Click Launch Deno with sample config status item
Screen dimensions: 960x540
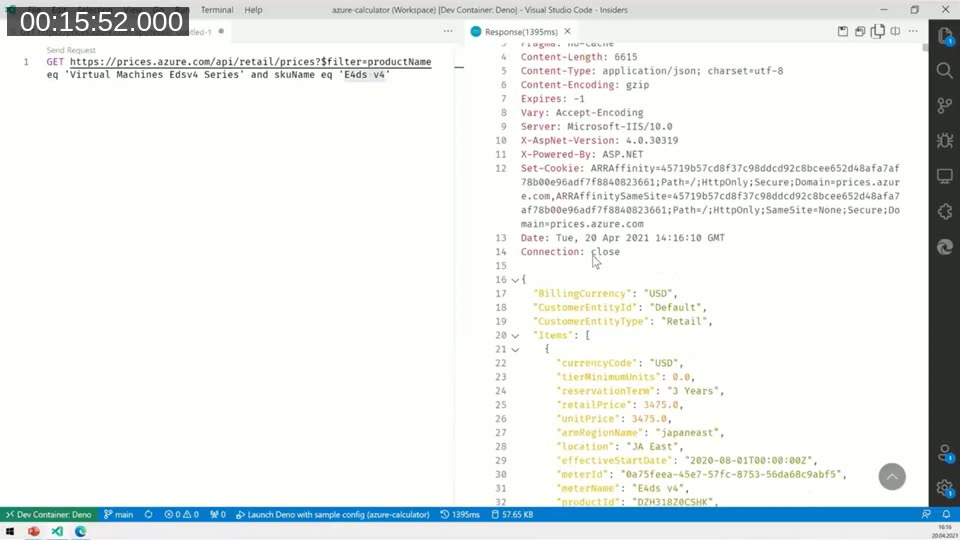click(x=332, y=514)
